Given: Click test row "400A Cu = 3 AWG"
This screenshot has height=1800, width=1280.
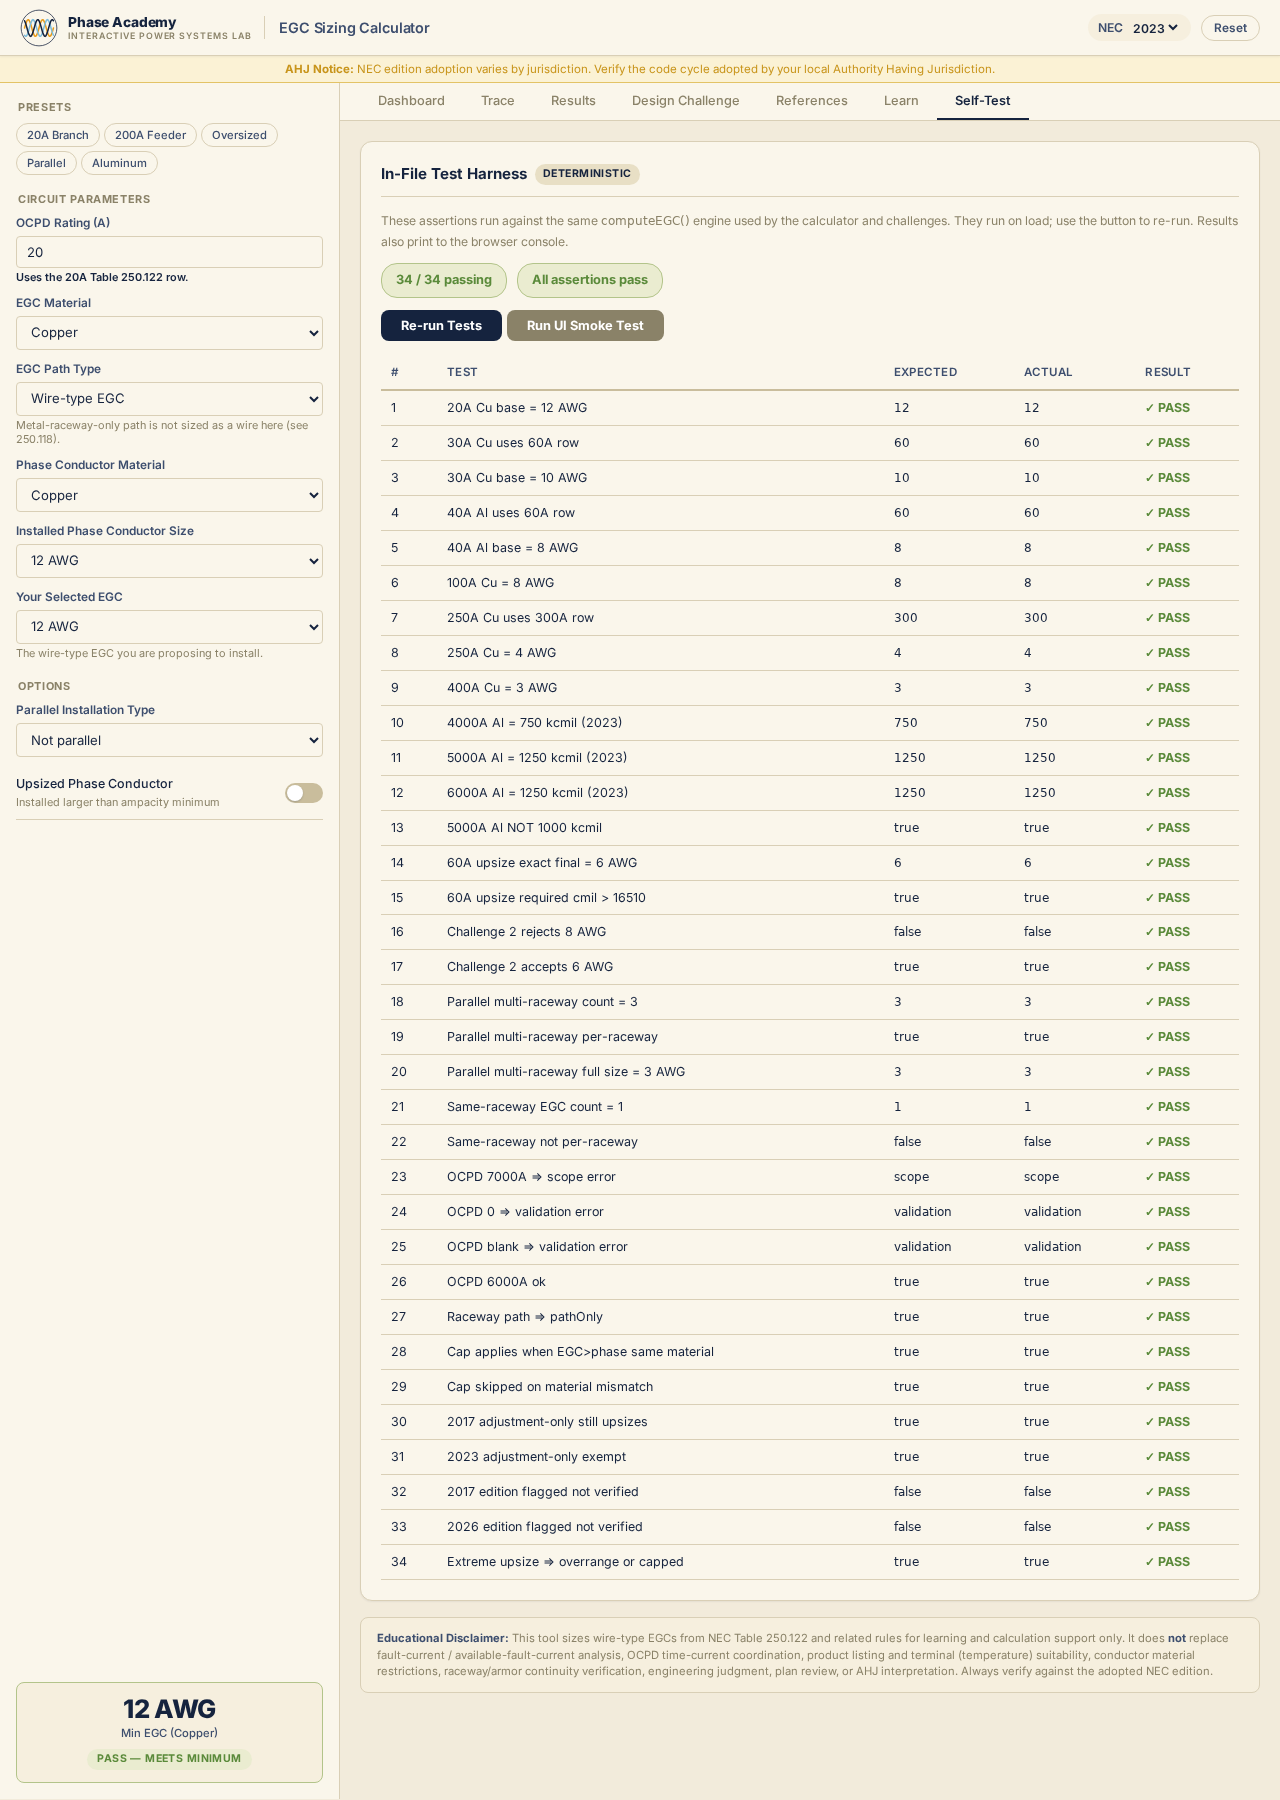Looking at the screenshot, I should (x=810, y=688).
